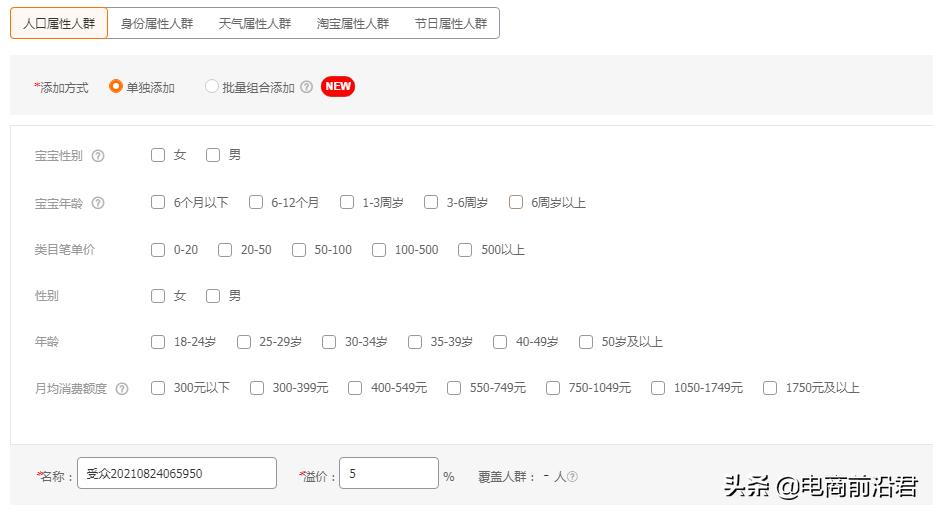933x513 pixels.
Task: Select 批量组合添加 radio option
Action: point(211,87)
